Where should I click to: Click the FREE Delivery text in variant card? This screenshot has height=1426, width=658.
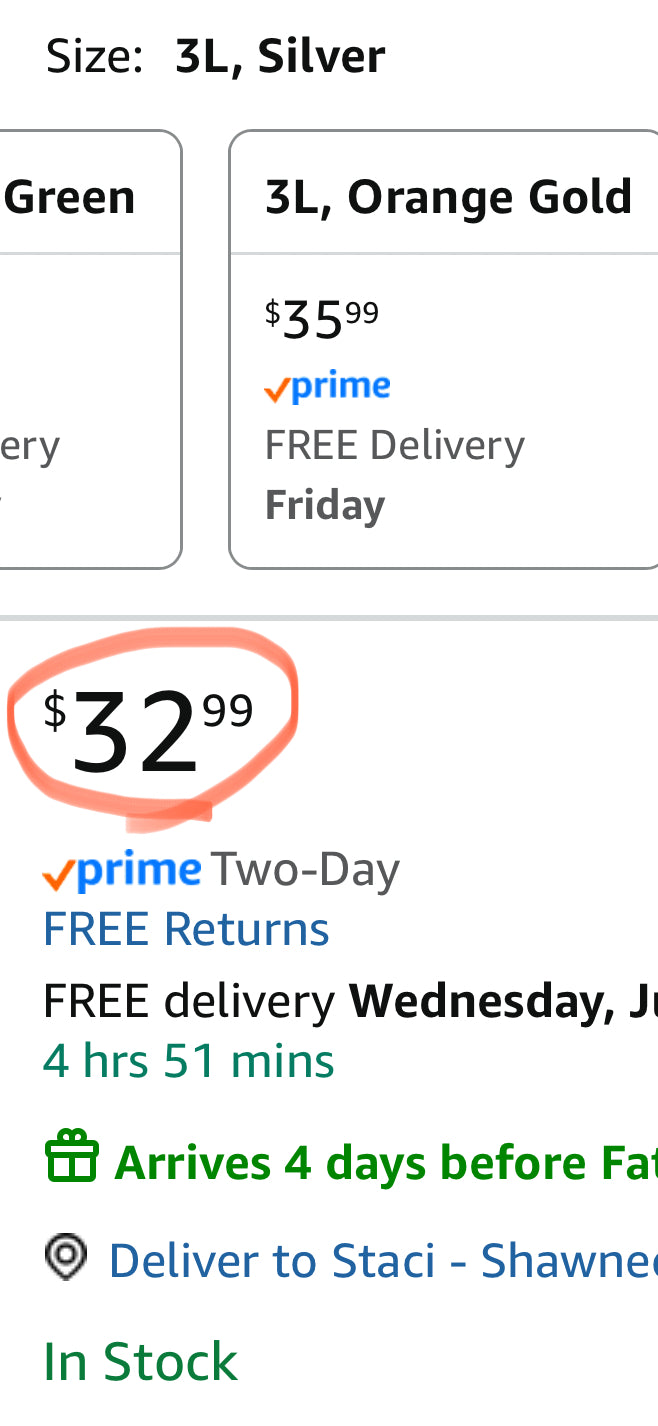click(x=394, y=445)
